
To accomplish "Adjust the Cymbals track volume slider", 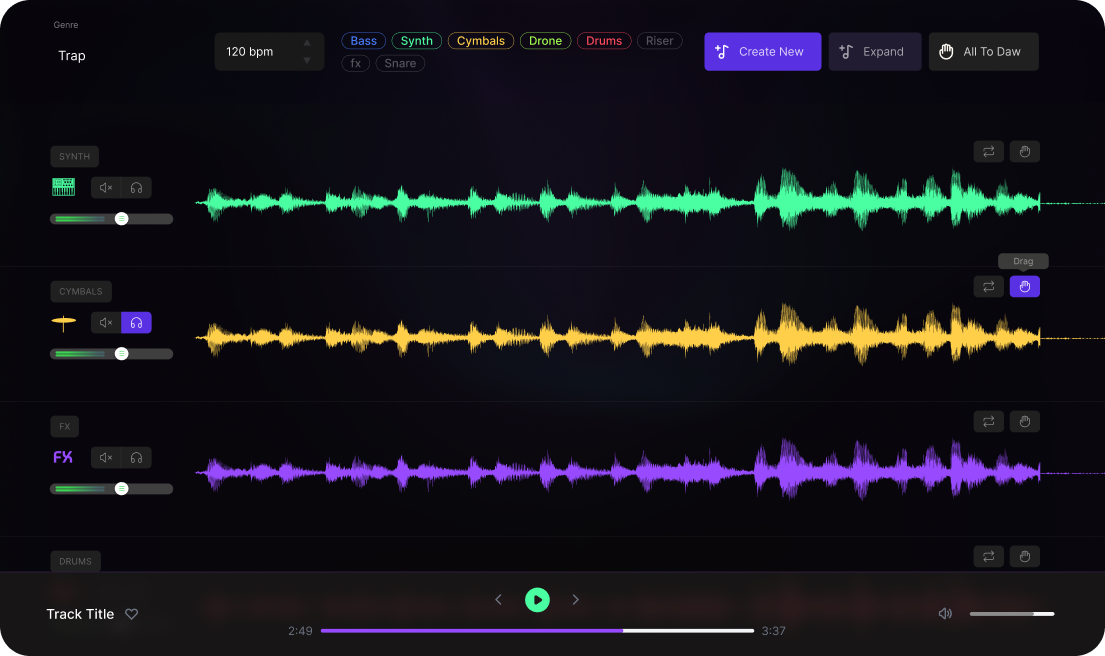I will pos(111,354).
